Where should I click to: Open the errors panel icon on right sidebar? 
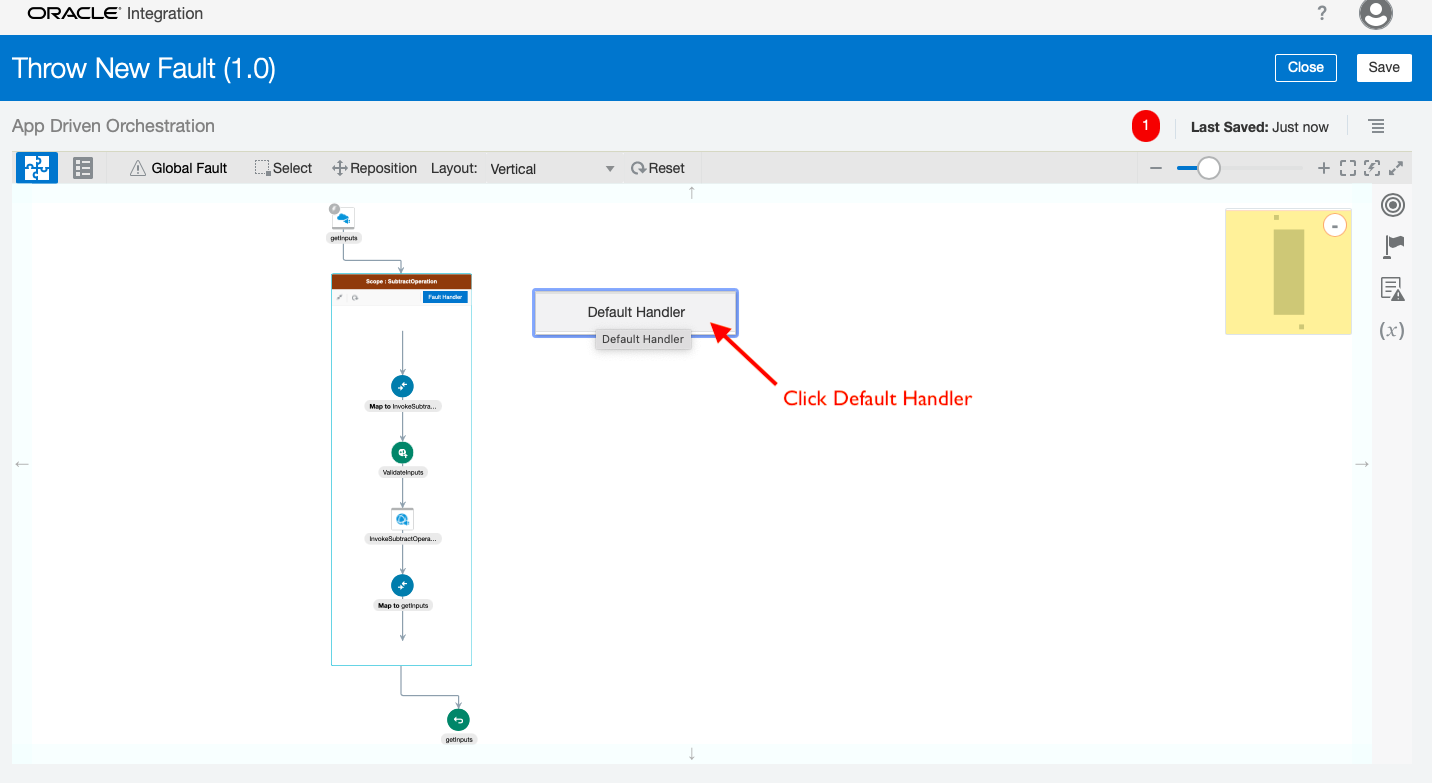coord(1393,288)
